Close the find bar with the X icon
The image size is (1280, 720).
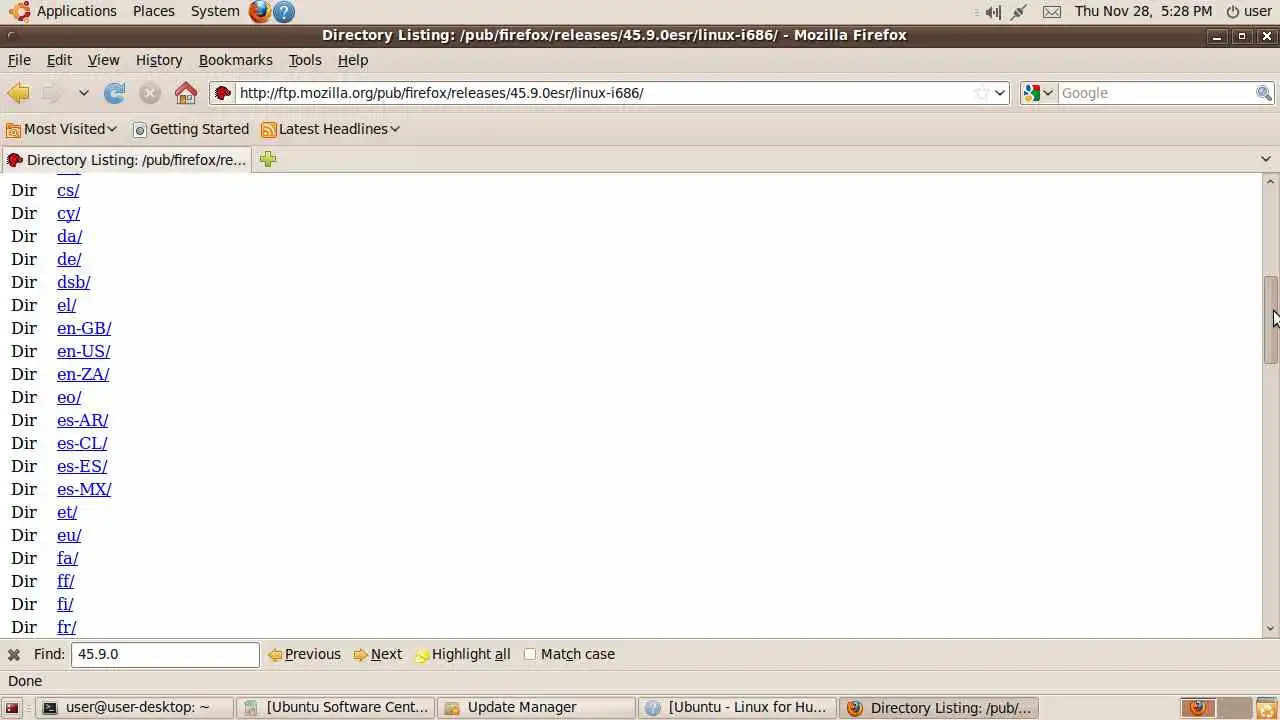[x=14, y=655]
